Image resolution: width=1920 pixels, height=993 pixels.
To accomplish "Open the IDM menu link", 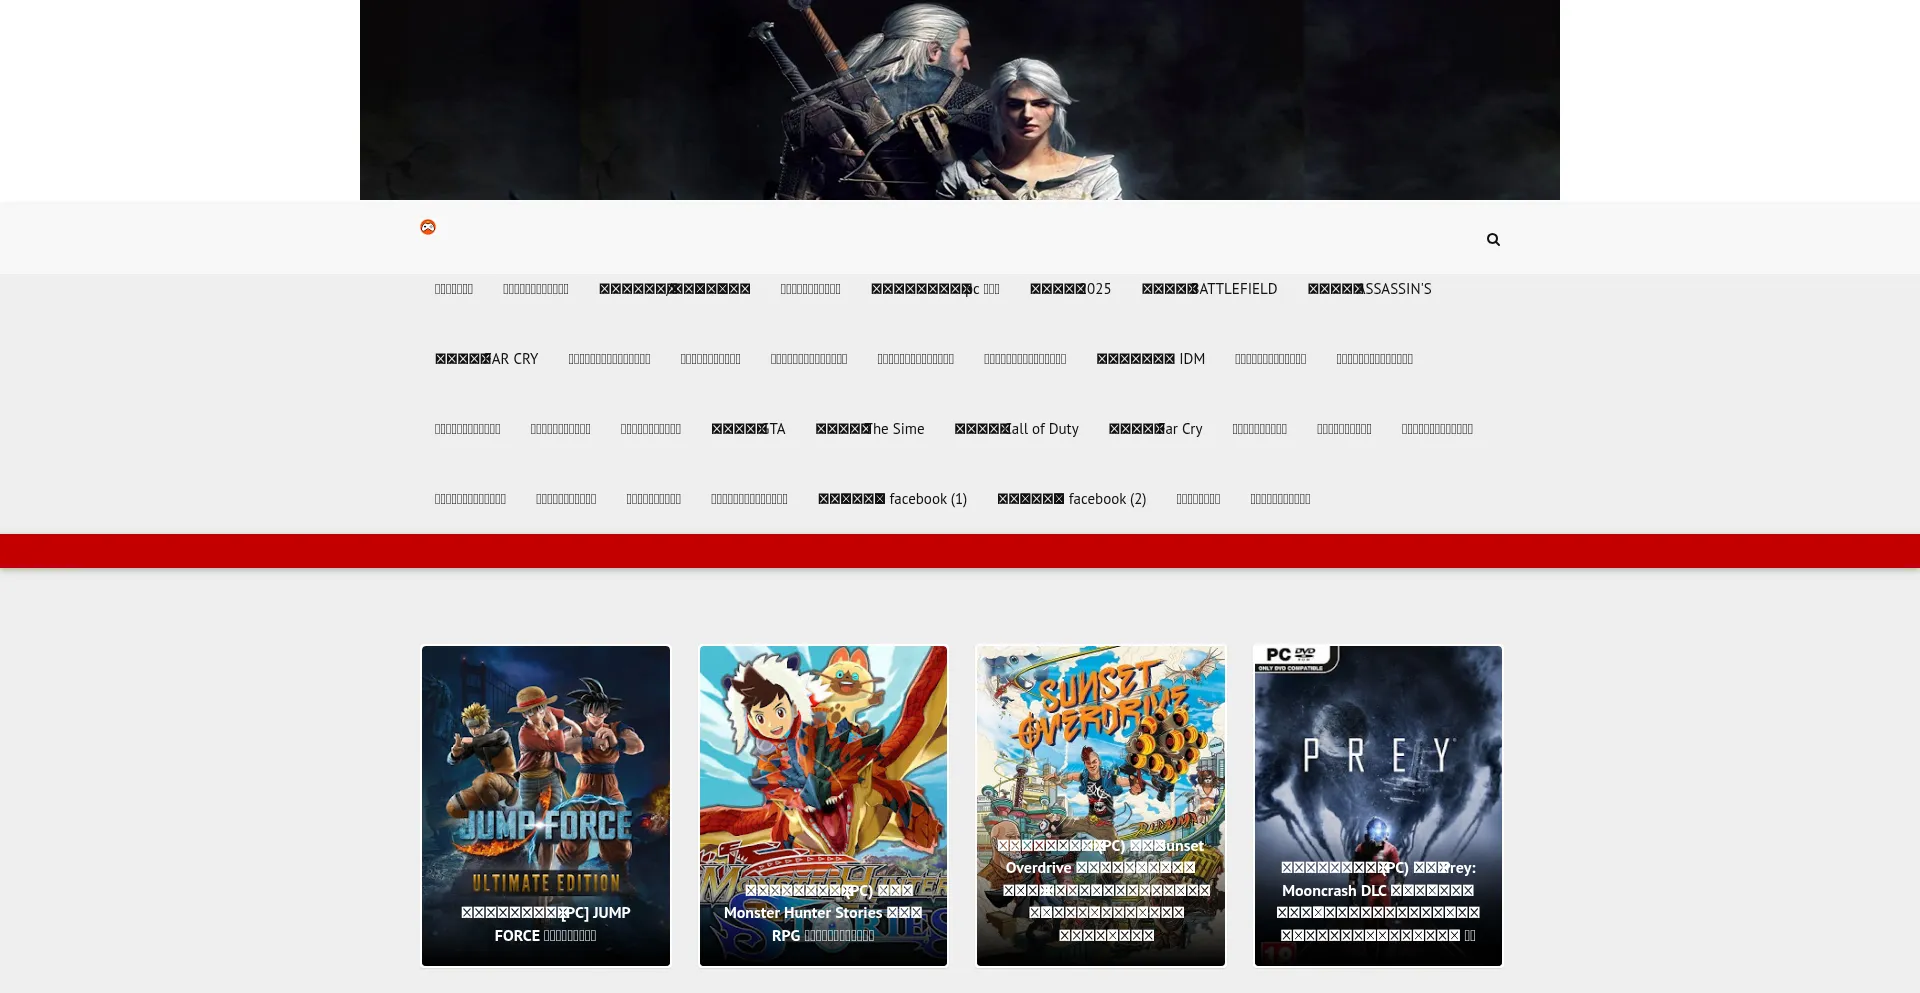I will 1150,359.
